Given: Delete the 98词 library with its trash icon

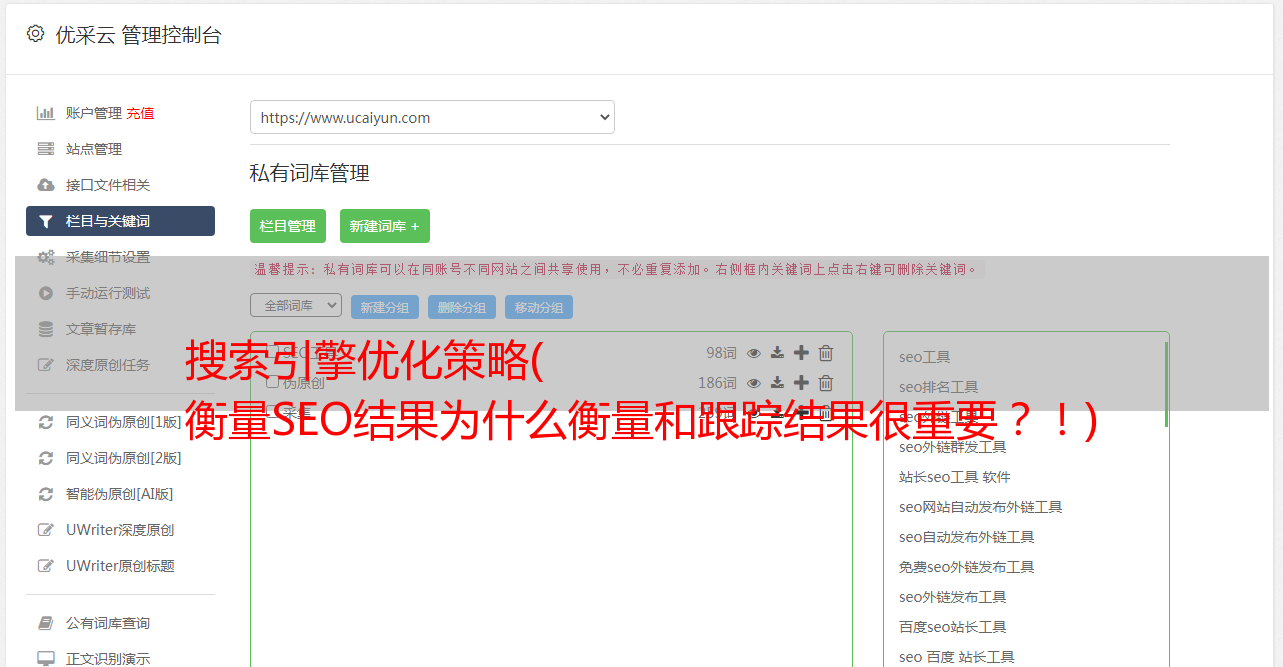Looking at the screenshot, I should [x=826, y=353].
